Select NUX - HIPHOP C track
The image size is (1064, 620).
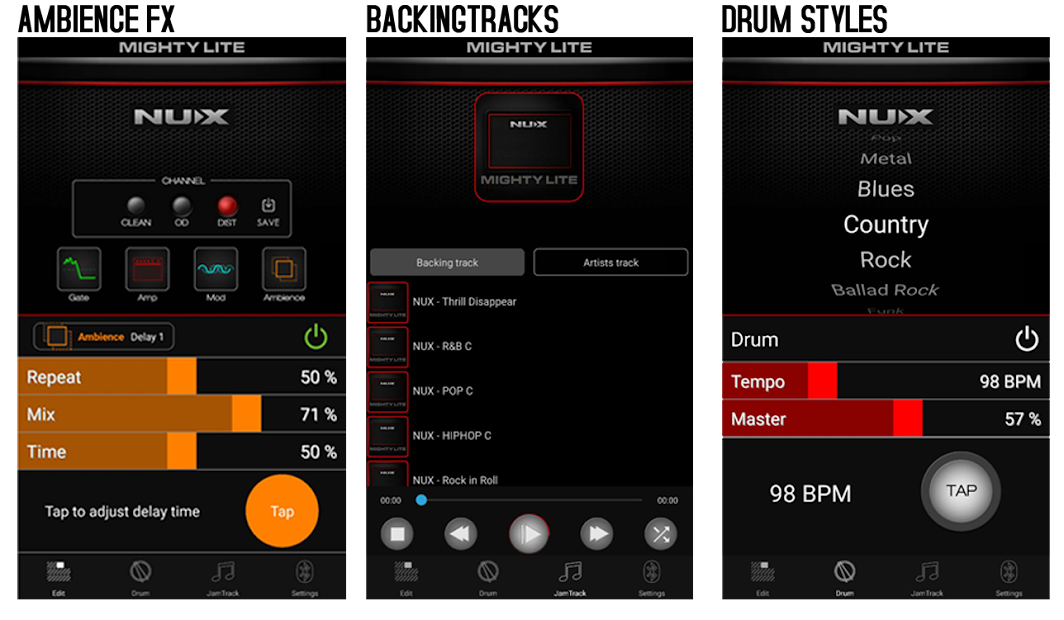click(x=529, y=435)
